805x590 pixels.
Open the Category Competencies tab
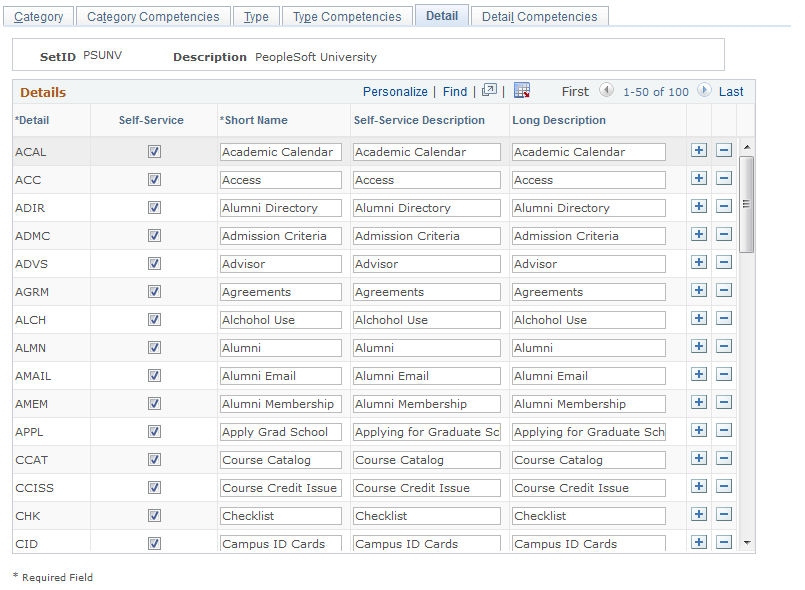click(x=153, y=16)
